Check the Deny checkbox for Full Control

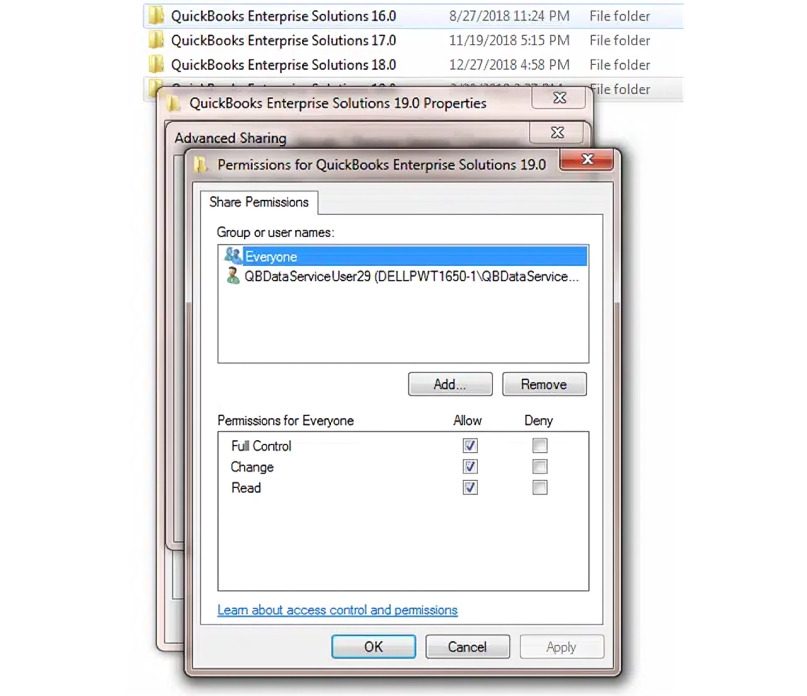(x=540, y=445)
